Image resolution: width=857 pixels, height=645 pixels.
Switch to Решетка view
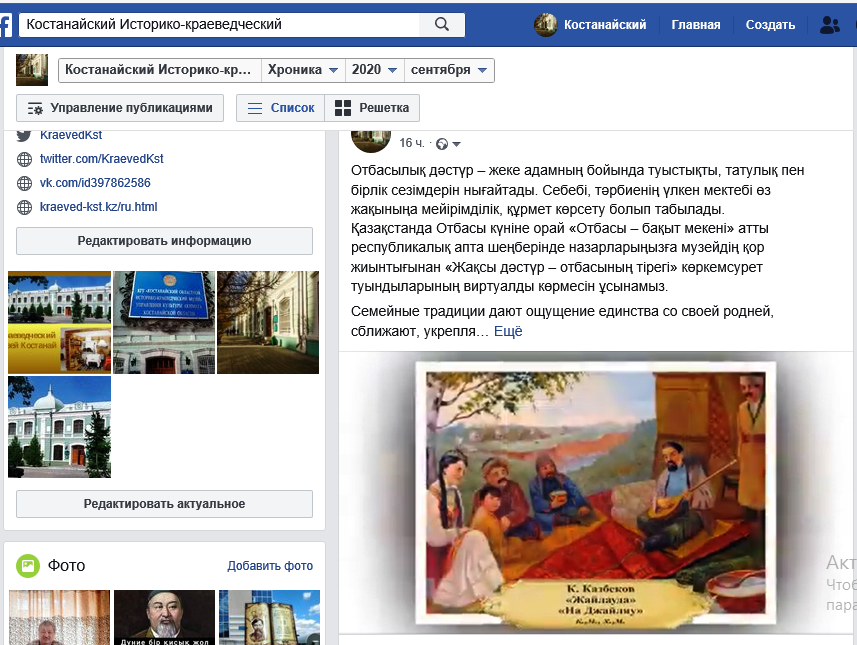(x=372, y=108)
